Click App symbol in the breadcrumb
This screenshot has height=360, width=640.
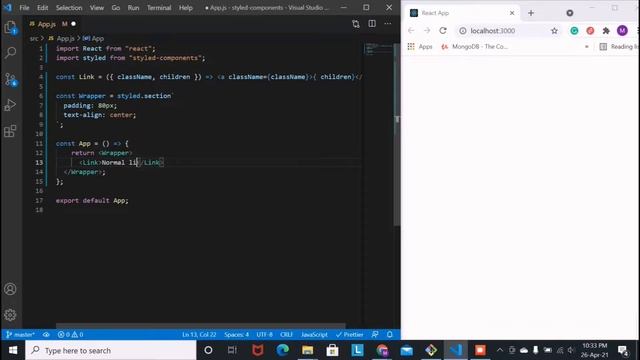pos(98,38)
